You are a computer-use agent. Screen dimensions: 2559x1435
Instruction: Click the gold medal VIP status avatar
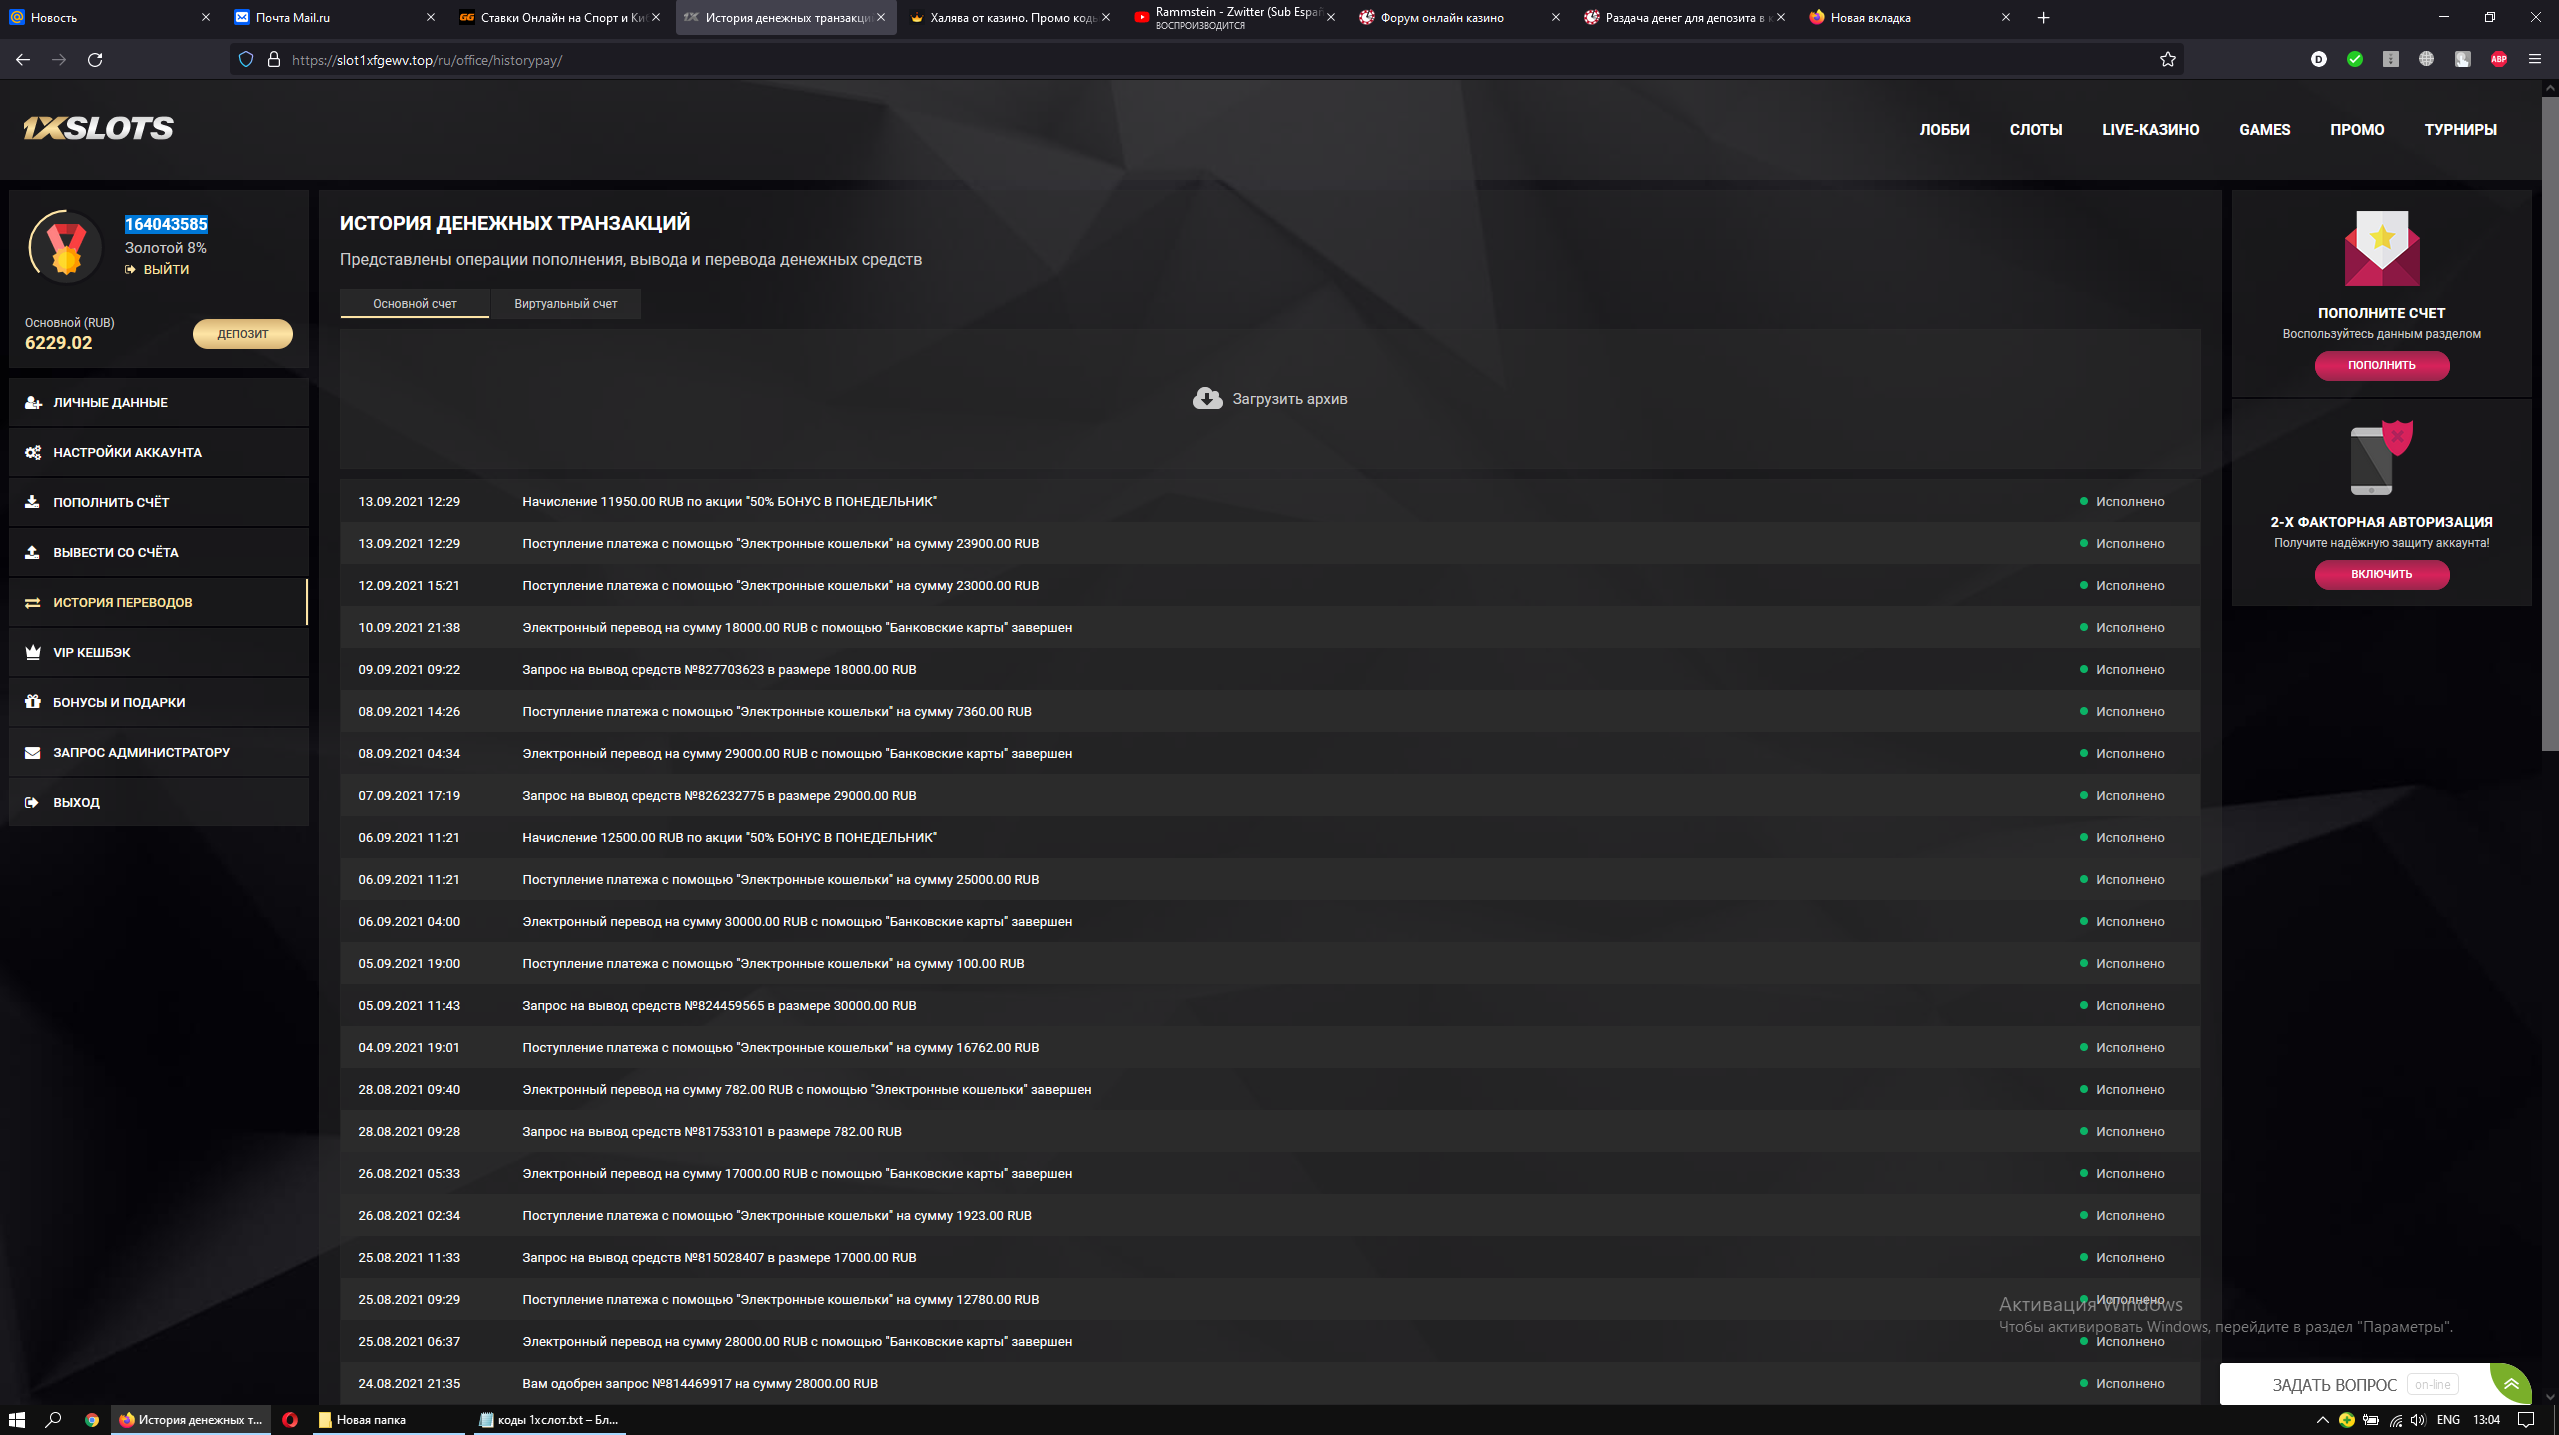coord(66,247)
